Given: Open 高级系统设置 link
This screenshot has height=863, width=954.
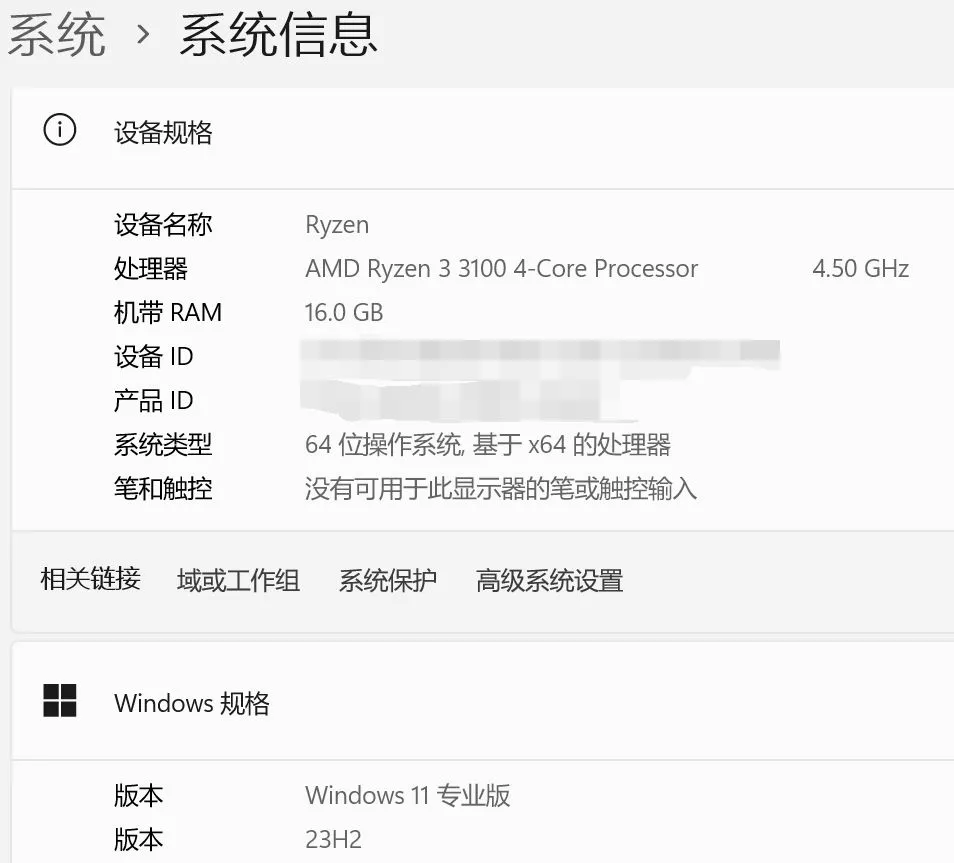Looking at the screenshot, I should pos(549,580).
